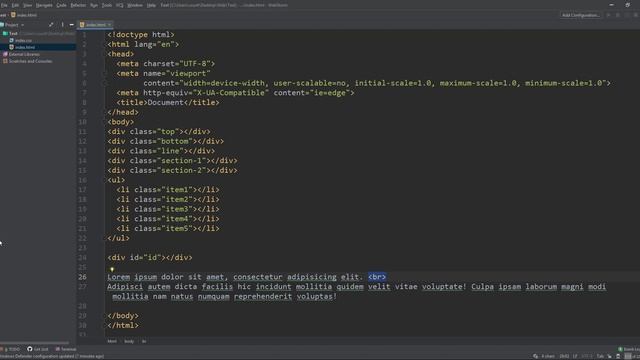This screenshot has width=640, height=360.
Task: Click the <ul> opening tag on line 16
Action: [116, 180]
